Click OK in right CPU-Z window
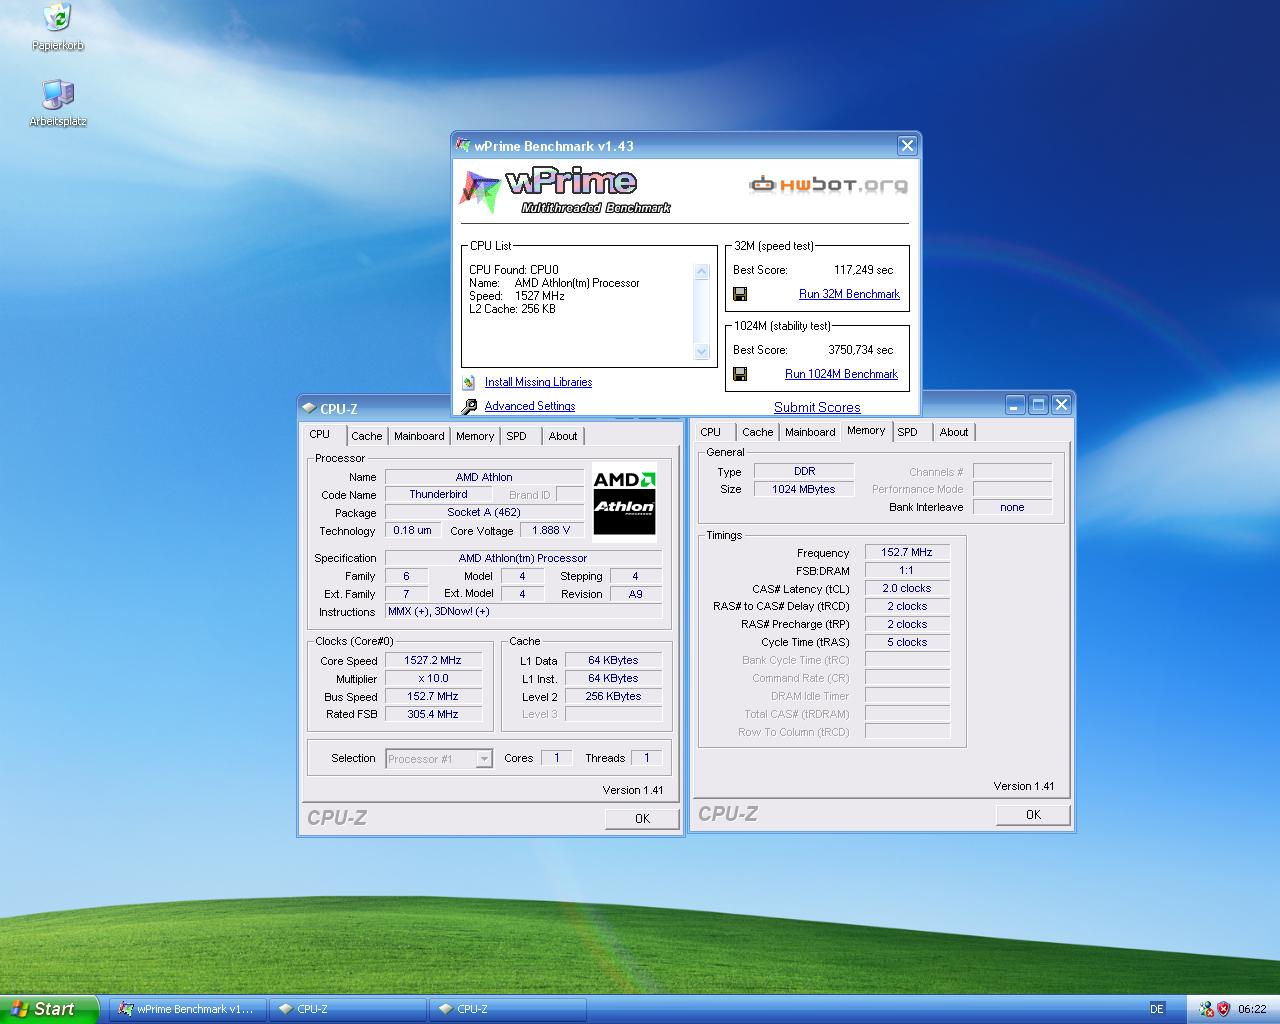Image resolution: width=1280 pixels, height=1024 pixels. (x=1033, y=814)
